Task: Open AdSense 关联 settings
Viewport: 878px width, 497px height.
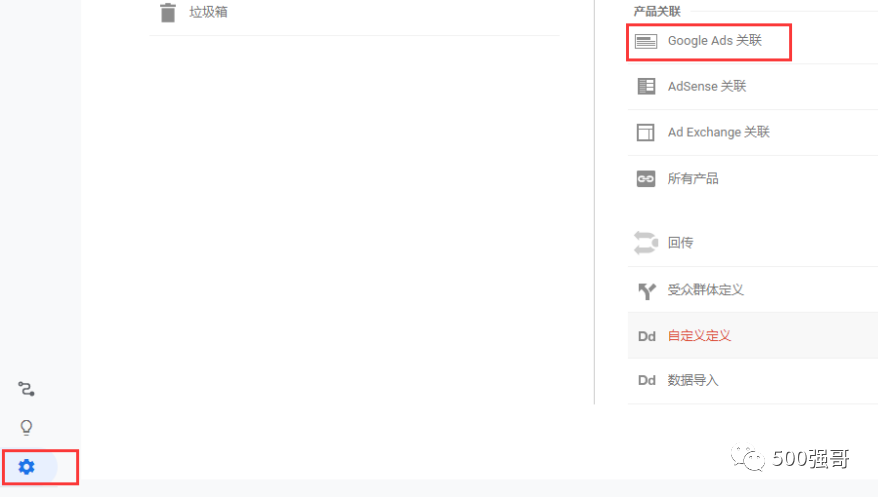Action: pyautogui.click(x=707, y=86)
